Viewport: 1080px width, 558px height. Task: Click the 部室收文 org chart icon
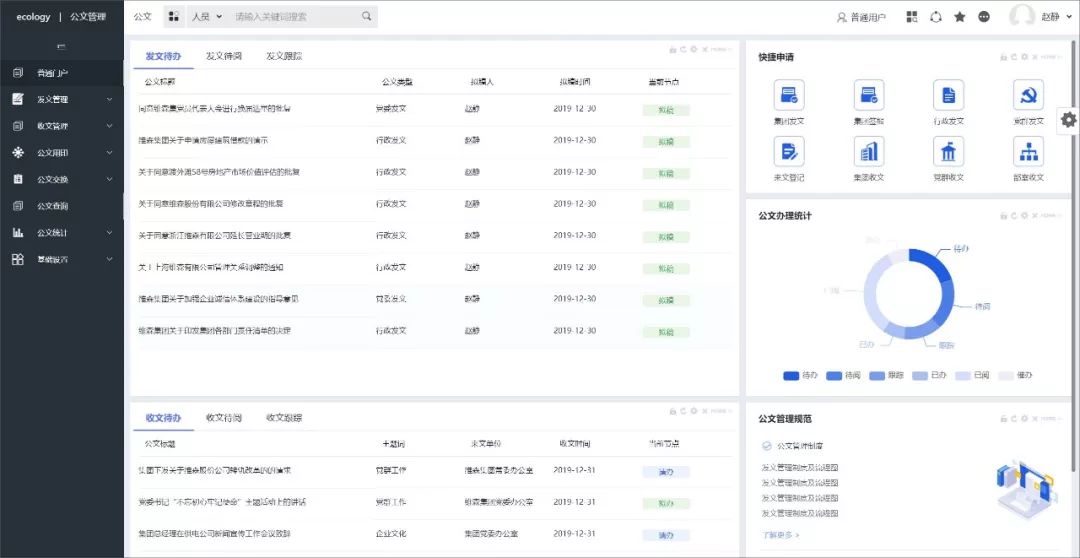1028,152
